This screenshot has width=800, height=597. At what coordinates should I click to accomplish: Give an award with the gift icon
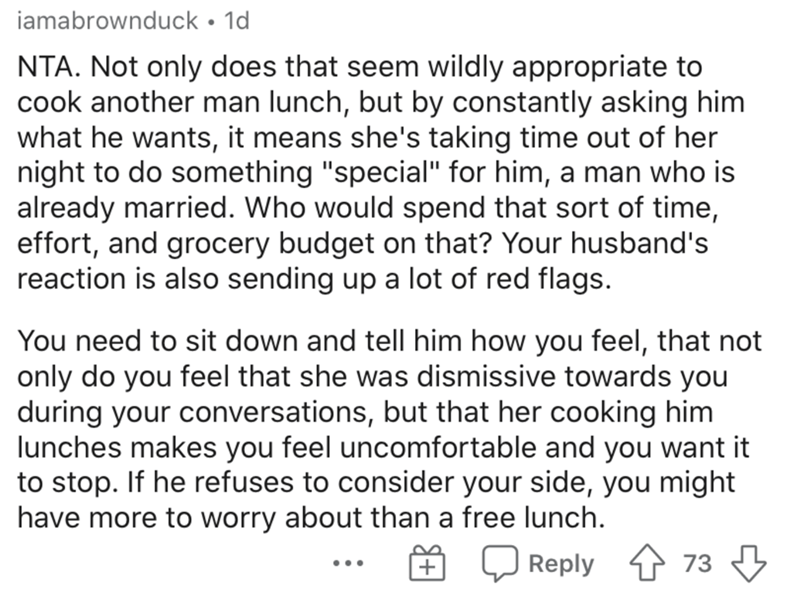[x=427, y=563]
